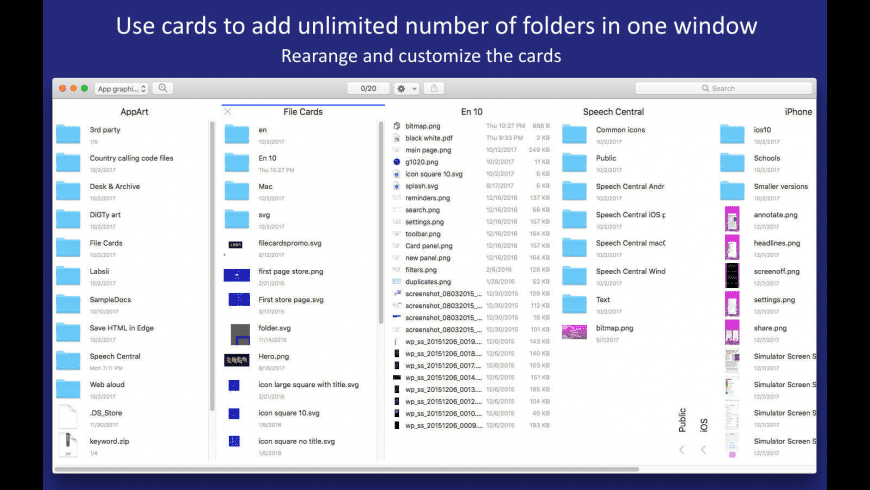Click the horizontal cards scrollbar
Screen dimensions: 870x490
pyautogui.click(x=347, y=469)
